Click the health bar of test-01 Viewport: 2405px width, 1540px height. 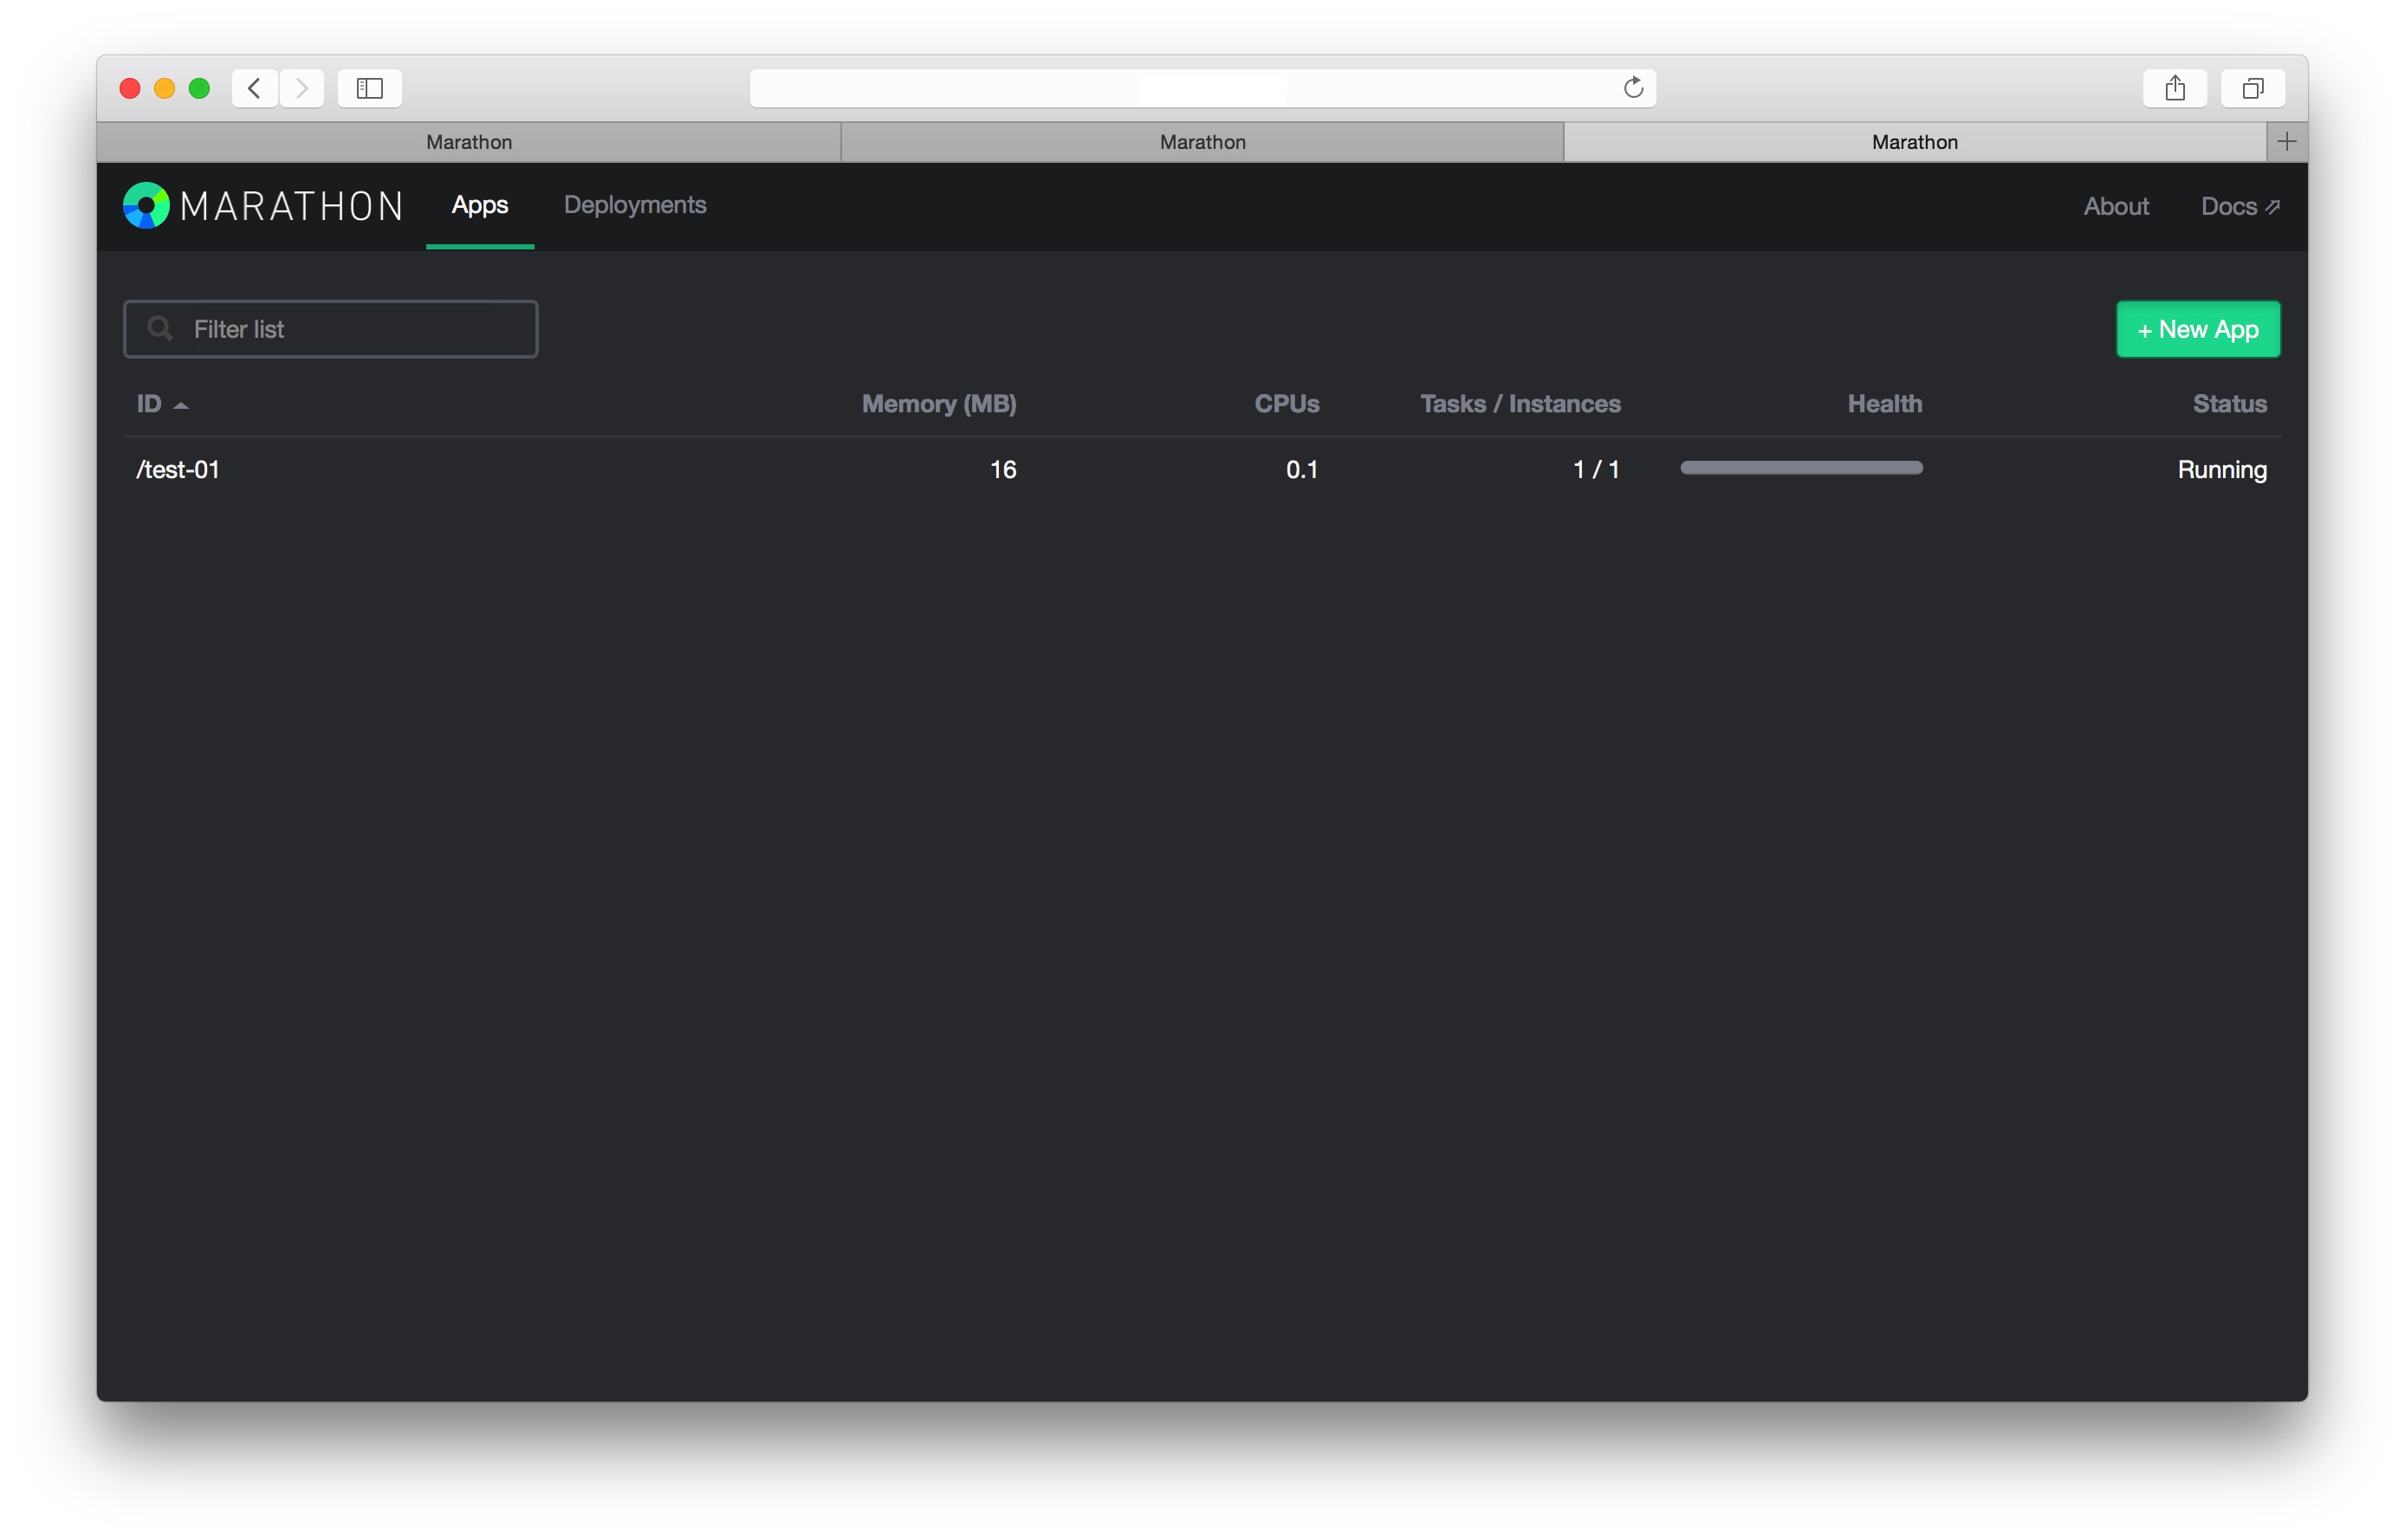click(x=1800, y=468)
